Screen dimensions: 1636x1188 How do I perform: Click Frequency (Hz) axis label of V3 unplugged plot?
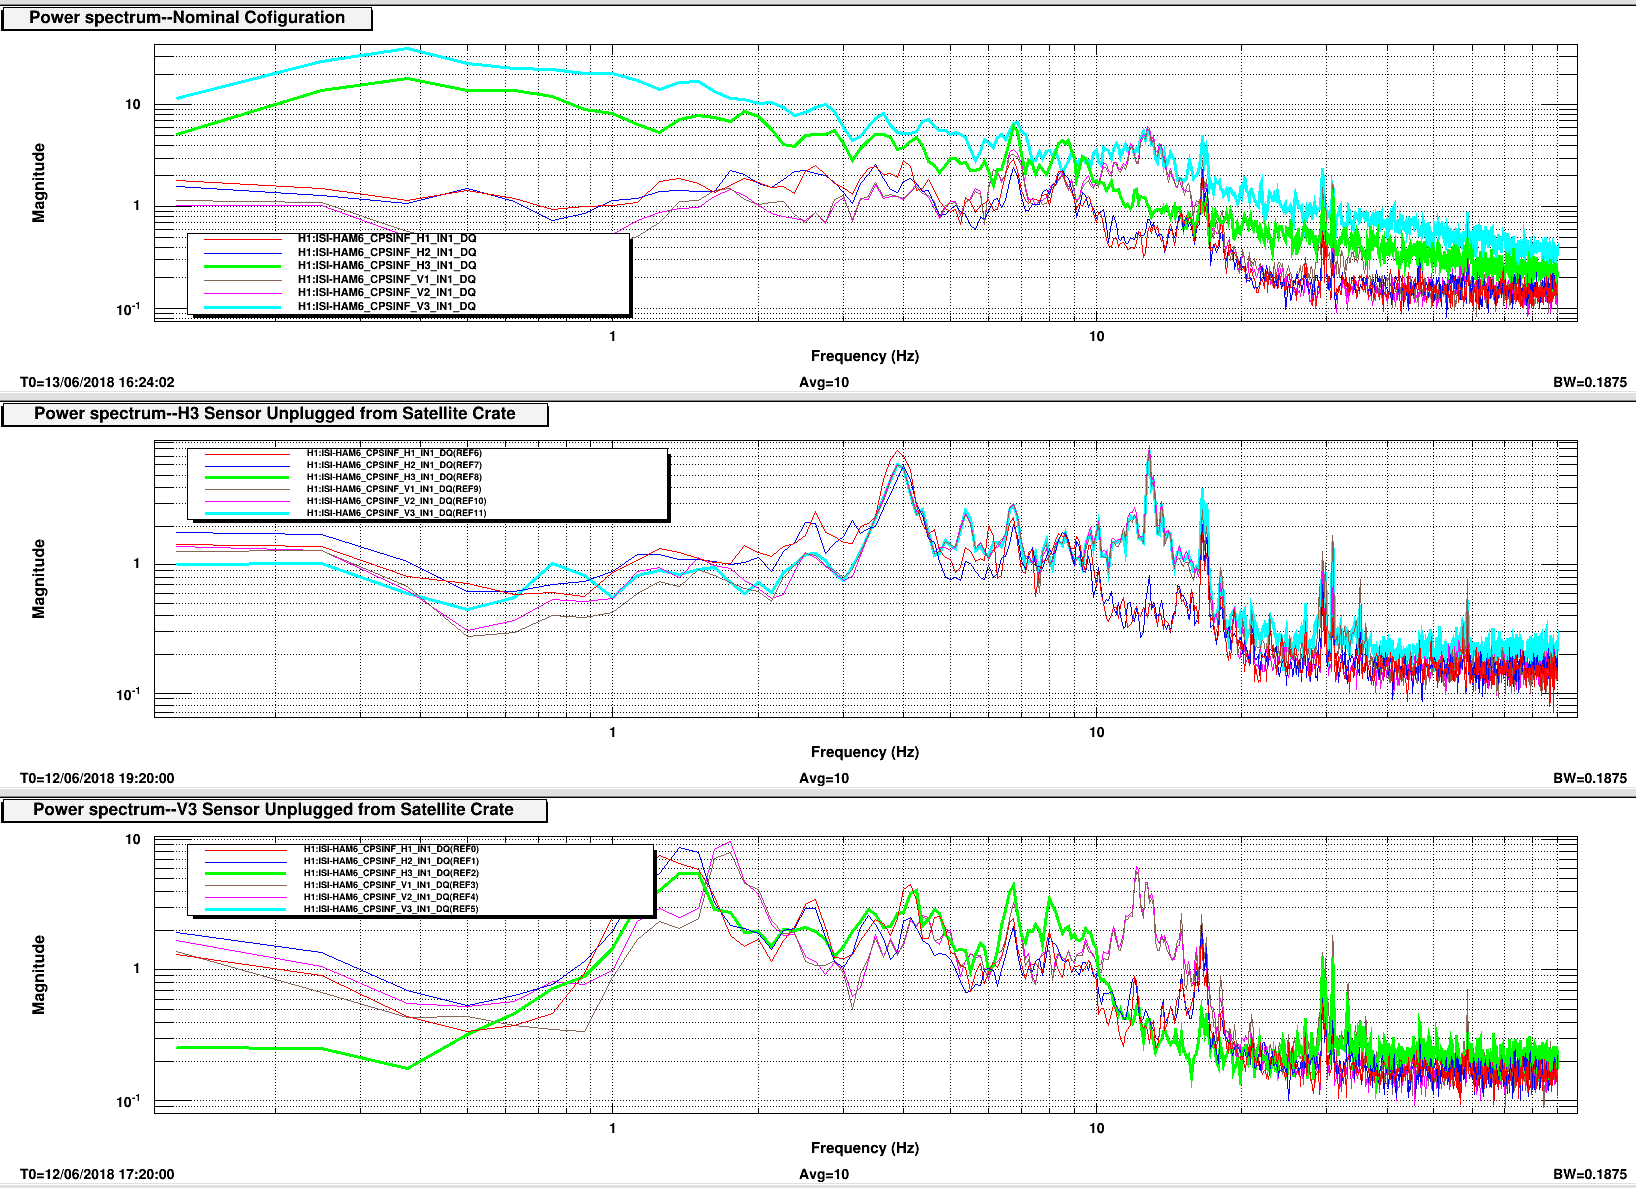point(864,1148)
